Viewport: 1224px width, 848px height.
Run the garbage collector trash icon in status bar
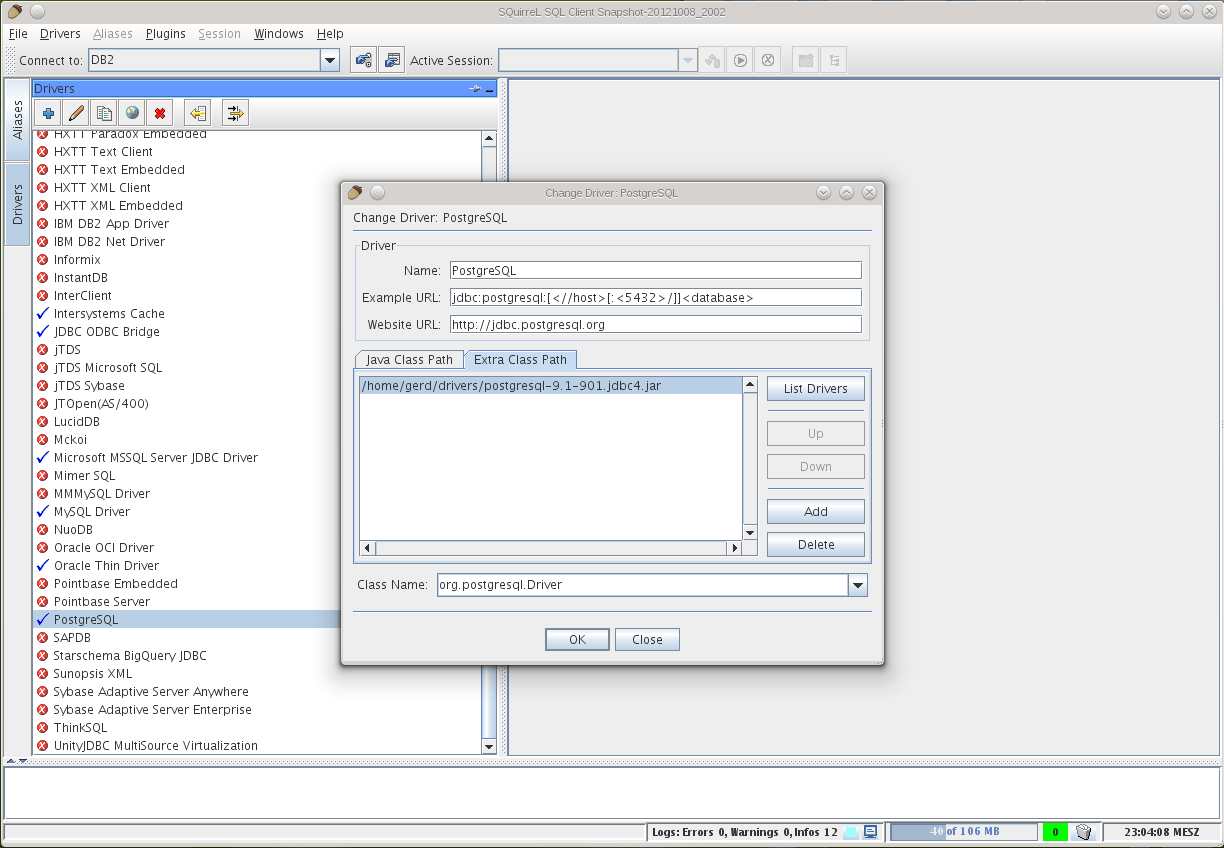pos(1084,831)
